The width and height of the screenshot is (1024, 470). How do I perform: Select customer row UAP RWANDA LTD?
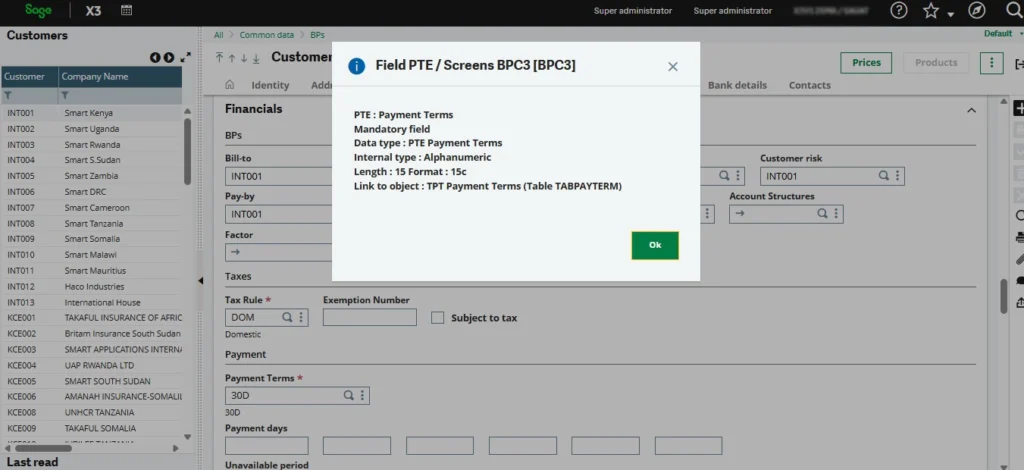pyautogui.click(x=91, y=365)
